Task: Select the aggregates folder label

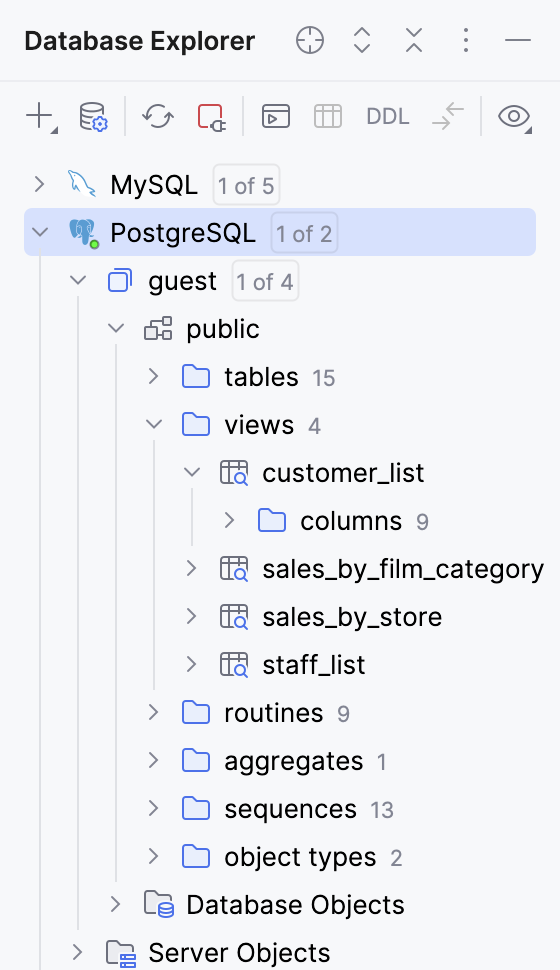Action: (293, 762)
